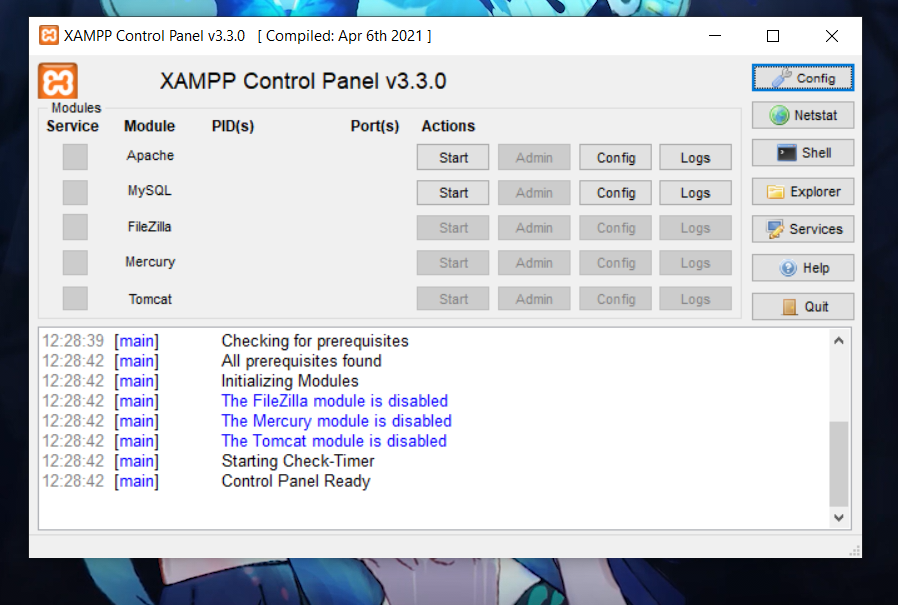898x605 pixels.
Task: Click log line "Control Panel Ready"
Action: (x=296, y=481)
